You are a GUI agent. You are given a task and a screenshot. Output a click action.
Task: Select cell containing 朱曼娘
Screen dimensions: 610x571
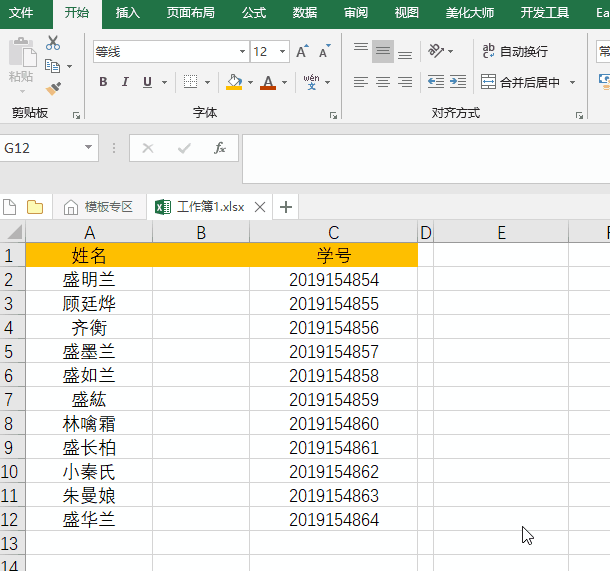(x=89, y=496)
